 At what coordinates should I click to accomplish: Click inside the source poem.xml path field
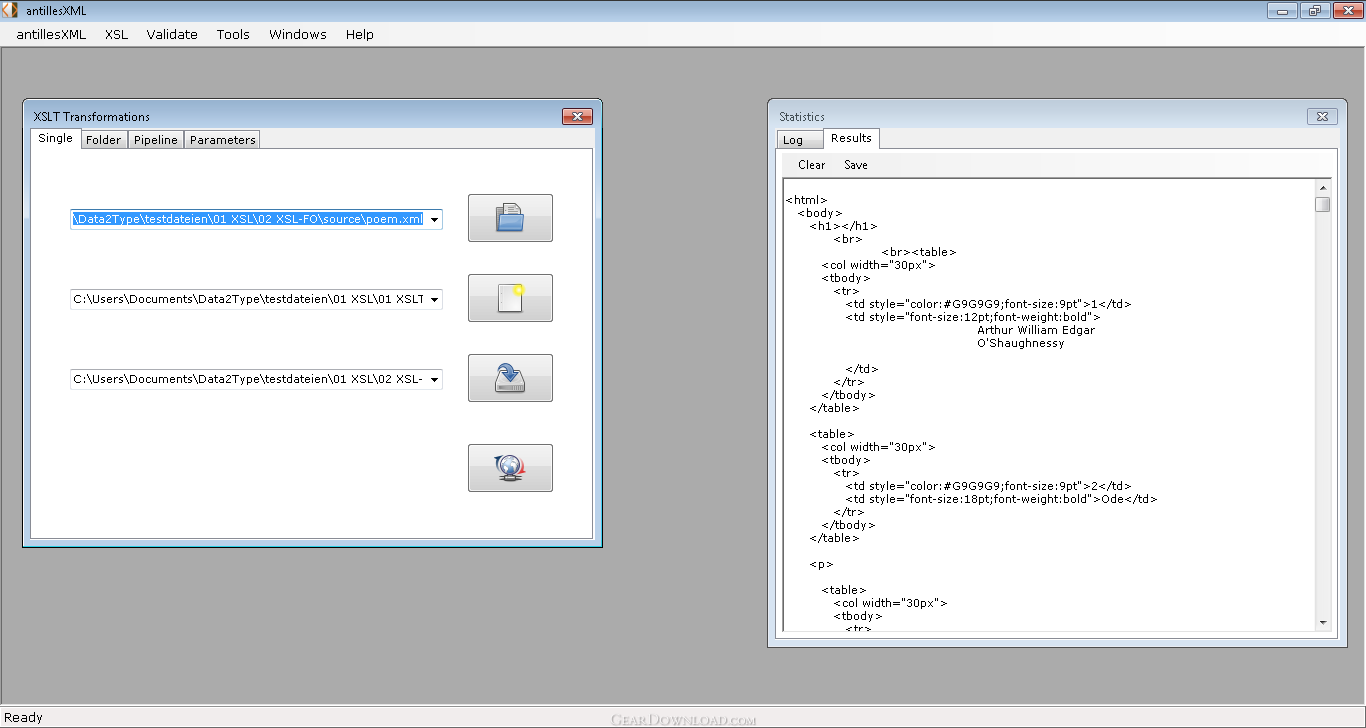coord(248,219)
